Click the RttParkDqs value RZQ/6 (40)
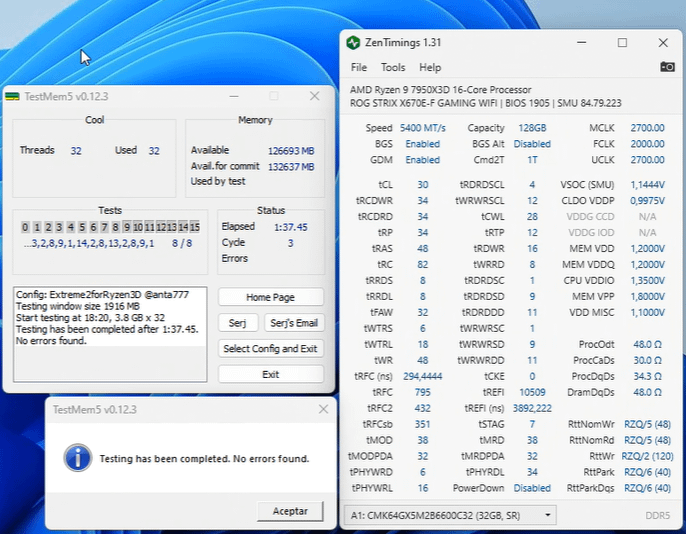 [x=648, y=488]
